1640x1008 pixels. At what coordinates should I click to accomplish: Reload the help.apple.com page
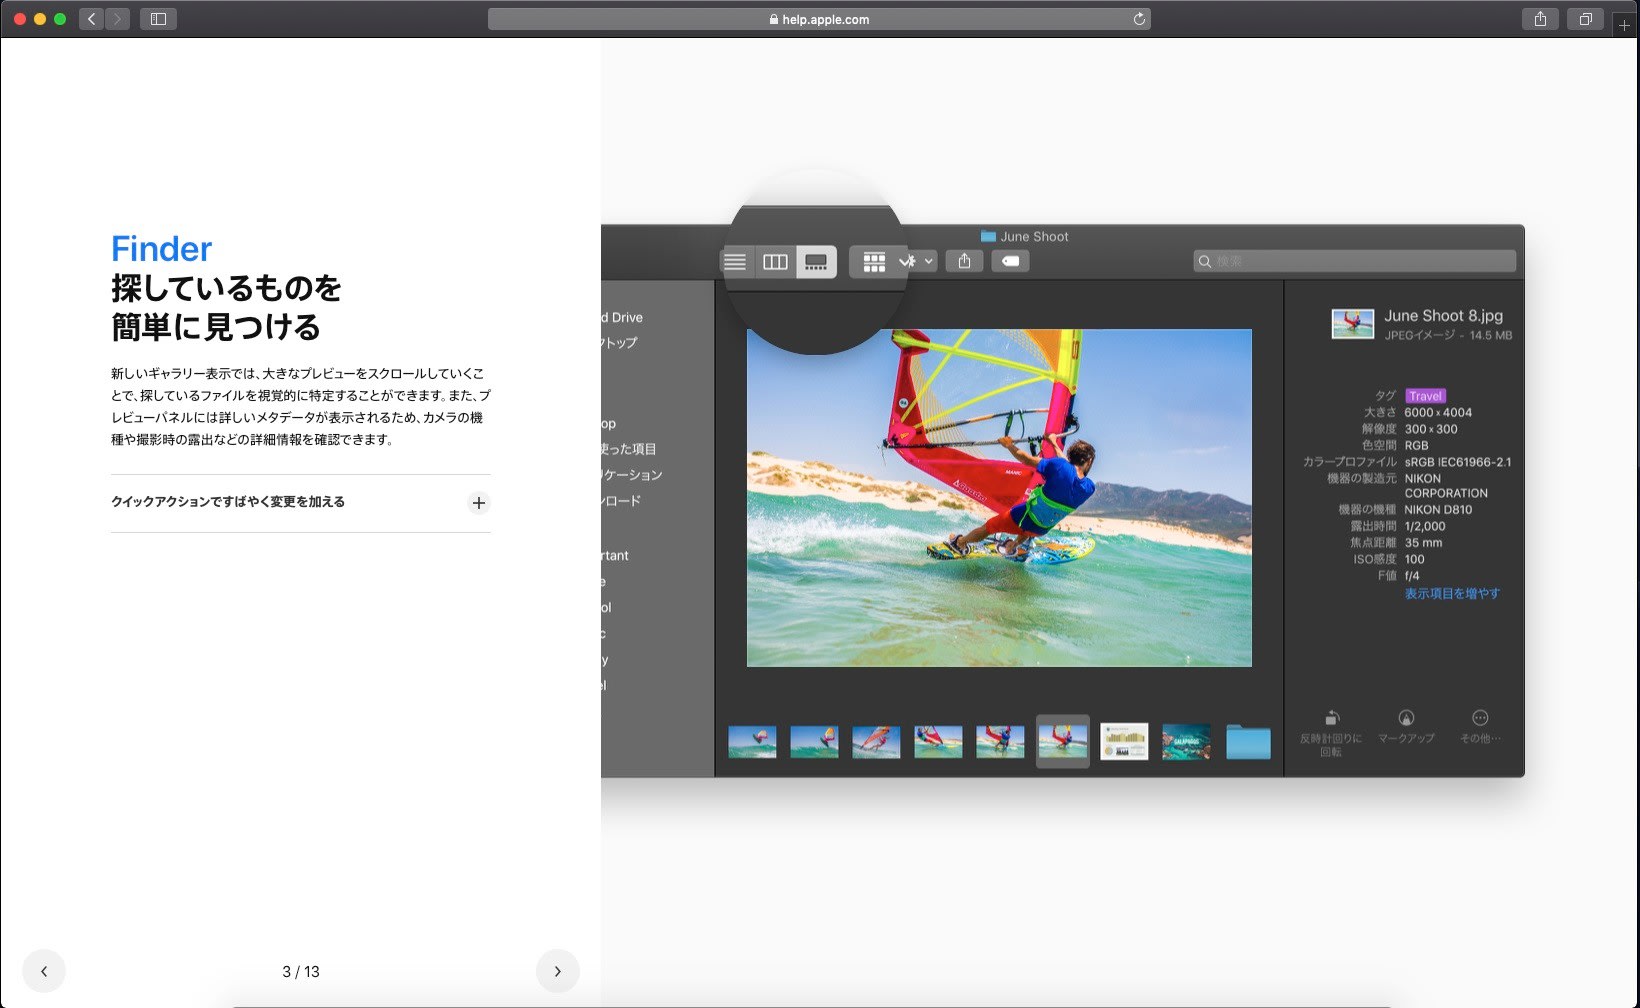tap(1138, 19)
